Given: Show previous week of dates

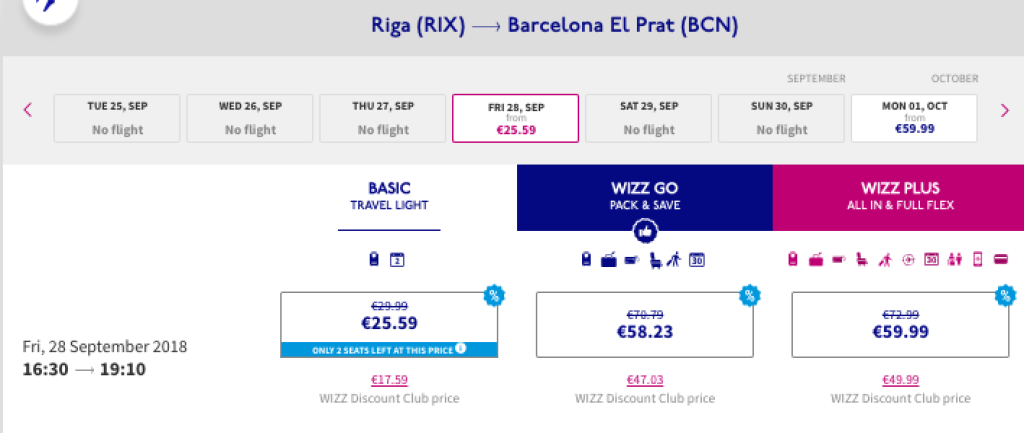Looking at the screenshot, I should 27,110.
